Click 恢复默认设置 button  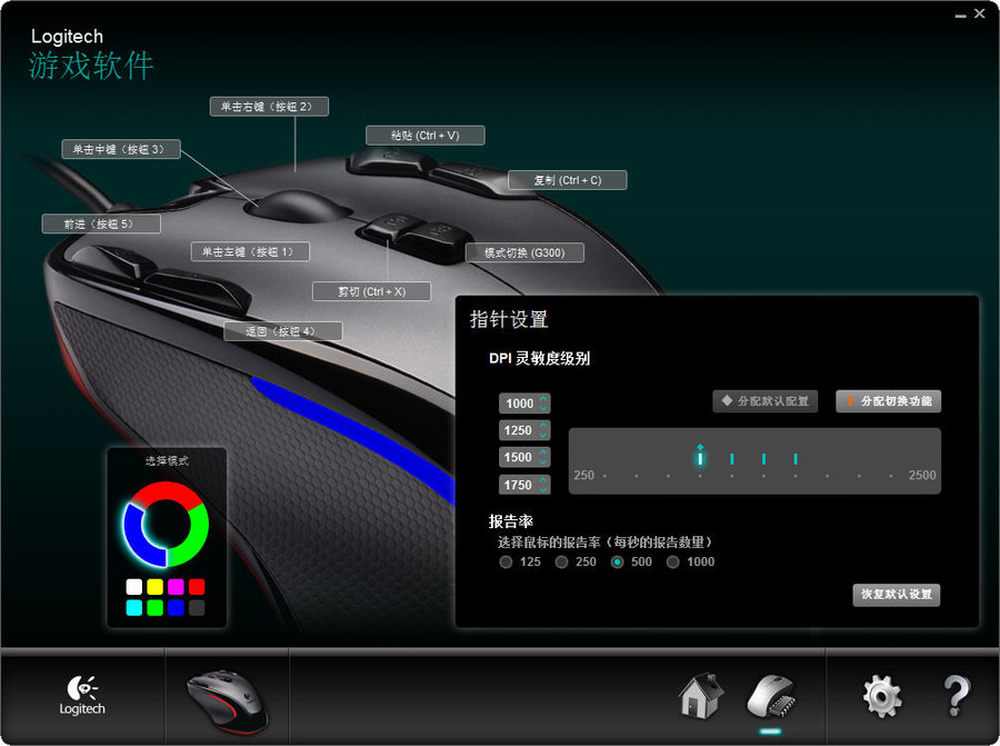[896, 594]
